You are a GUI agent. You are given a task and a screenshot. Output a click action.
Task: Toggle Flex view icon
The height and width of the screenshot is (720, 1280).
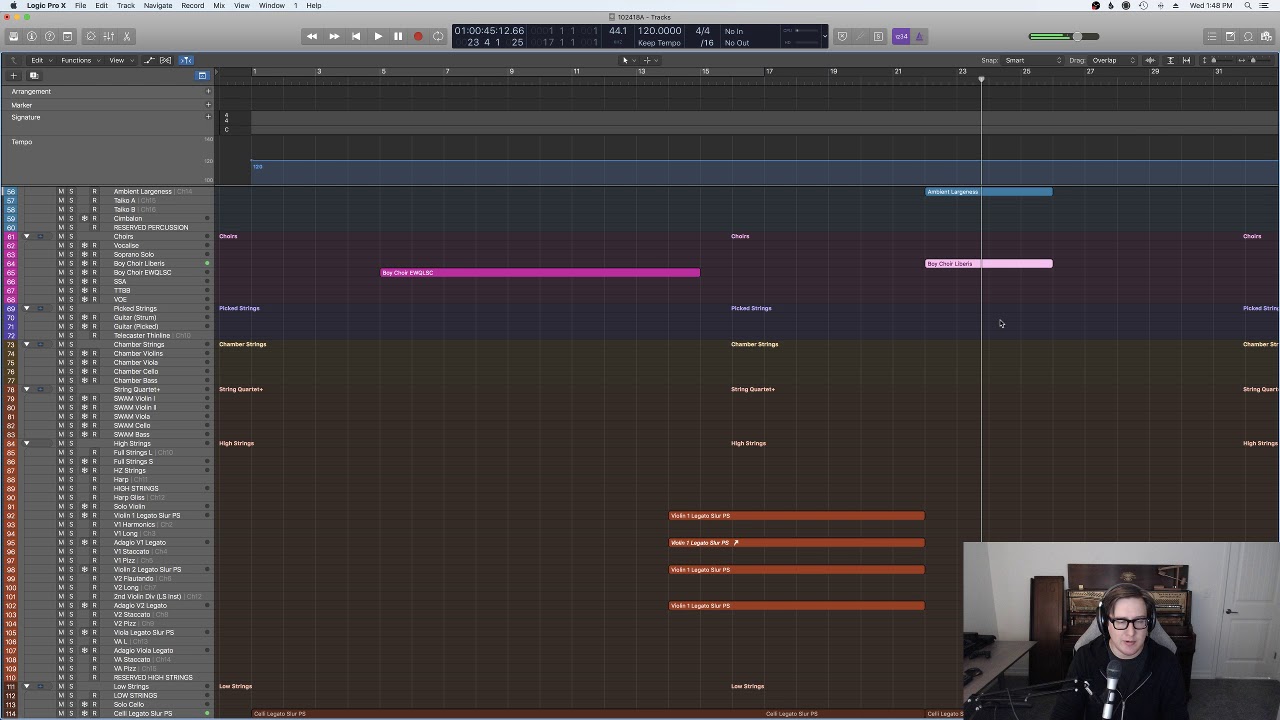point(166,60)
